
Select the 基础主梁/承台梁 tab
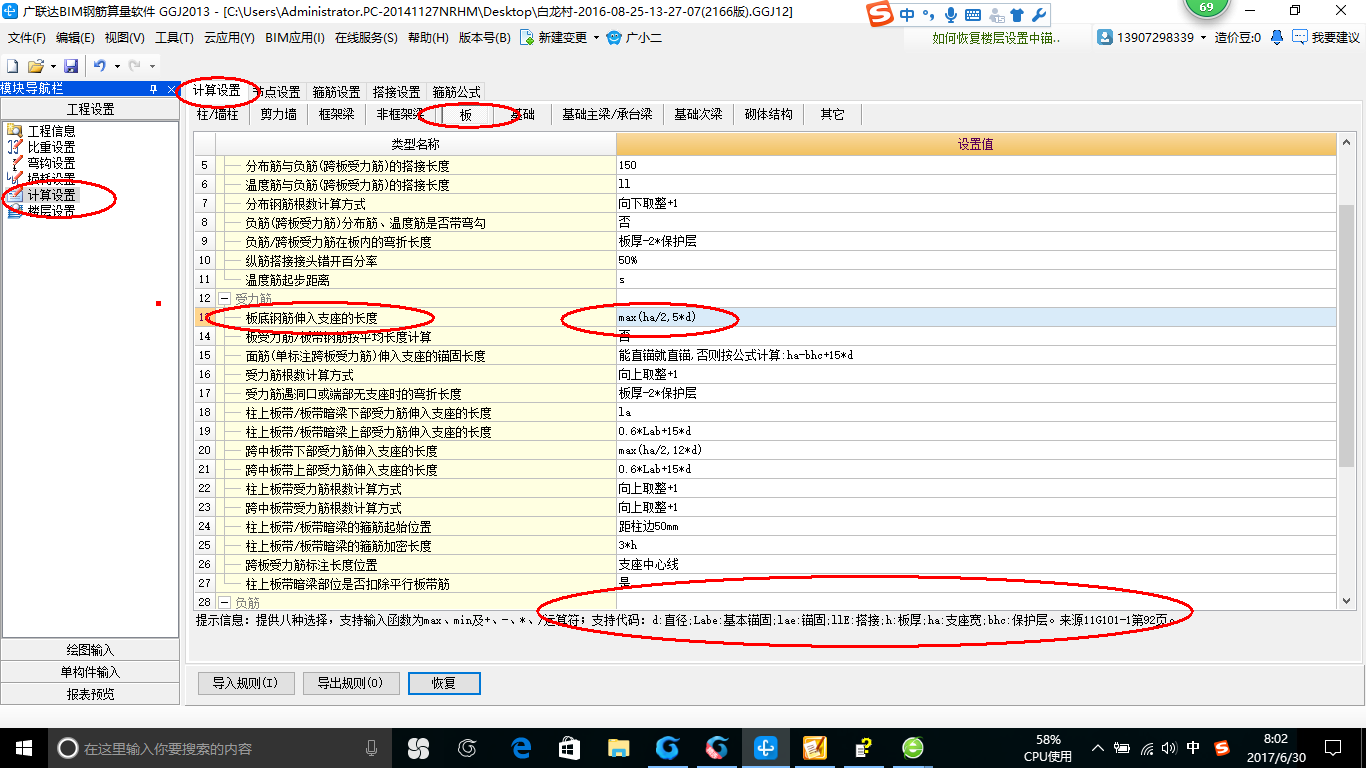click(607, 115)
